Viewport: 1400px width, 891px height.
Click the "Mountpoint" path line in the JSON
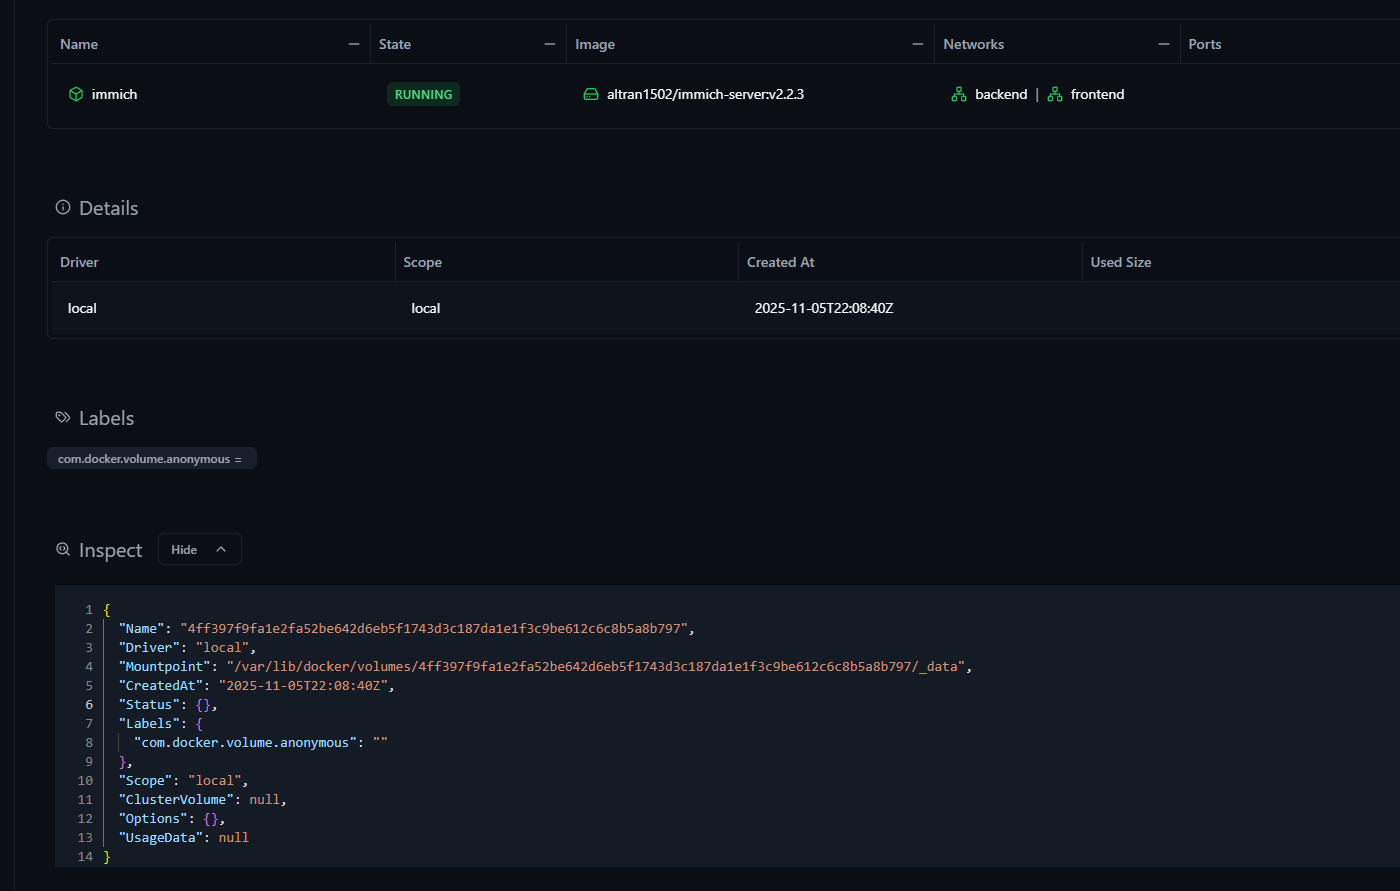coord(545,667)
